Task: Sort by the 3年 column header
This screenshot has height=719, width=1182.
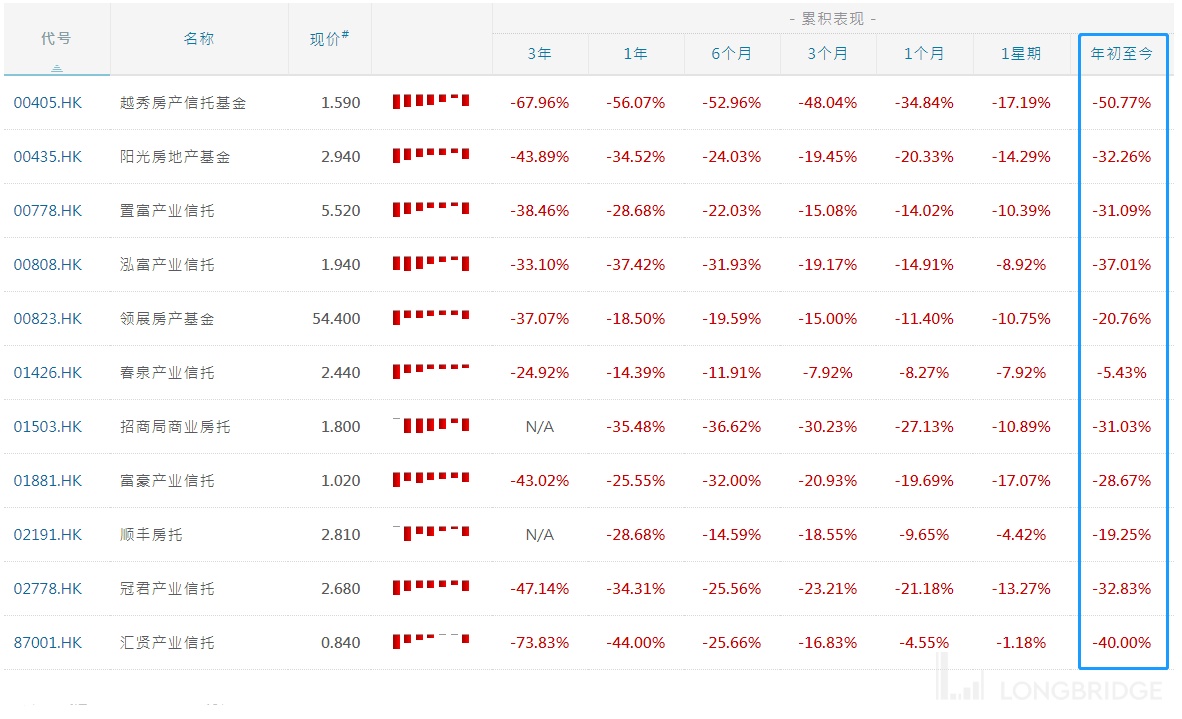Action: pyautogui.click(x=539, y=54)
